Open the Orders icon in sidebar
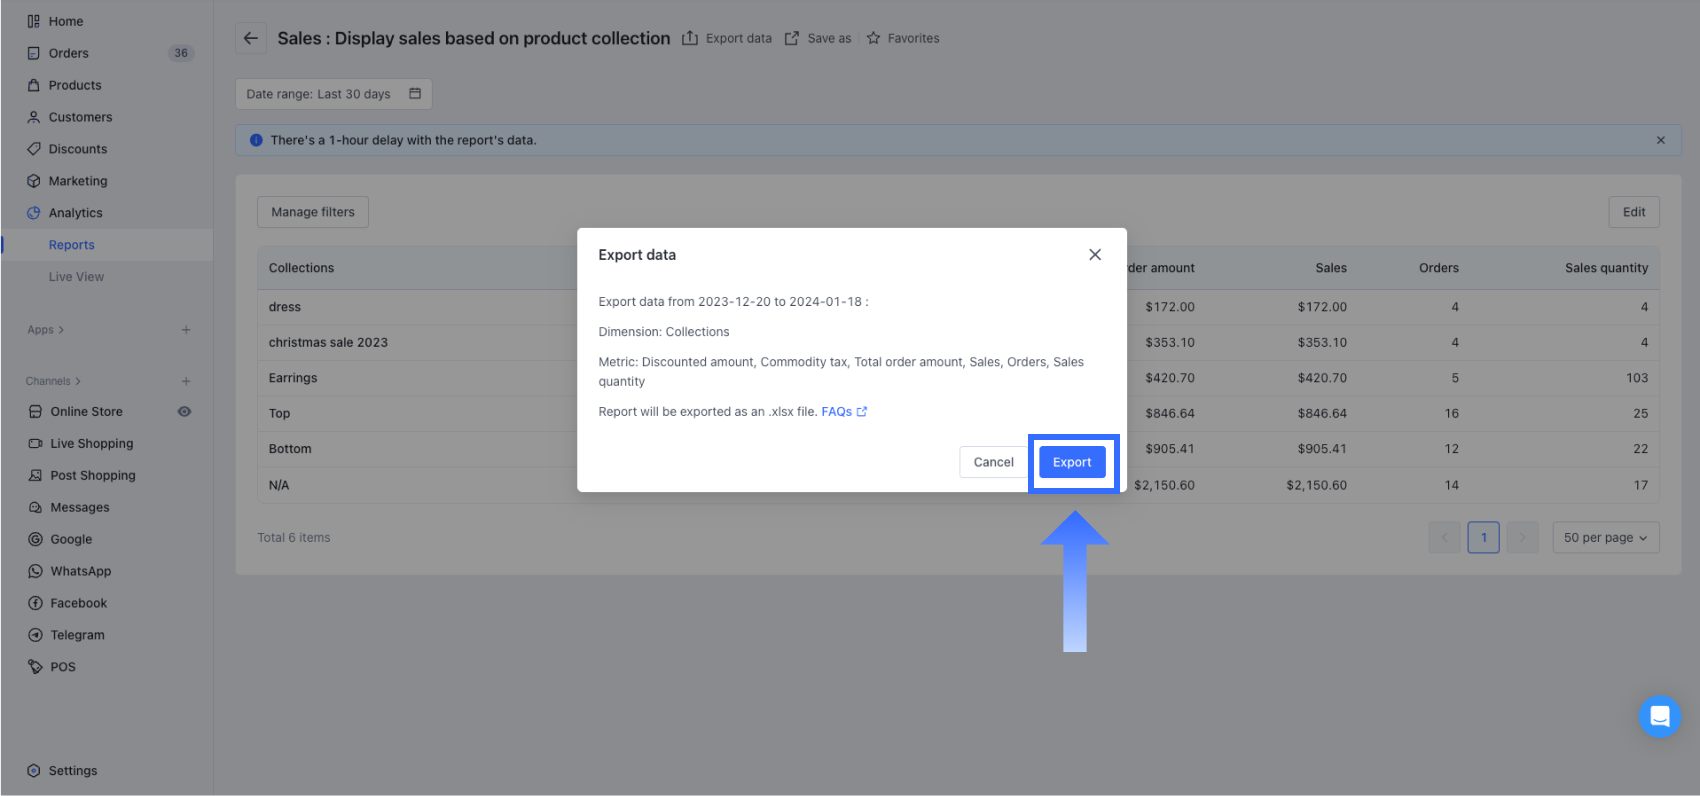 coord(34,53)
